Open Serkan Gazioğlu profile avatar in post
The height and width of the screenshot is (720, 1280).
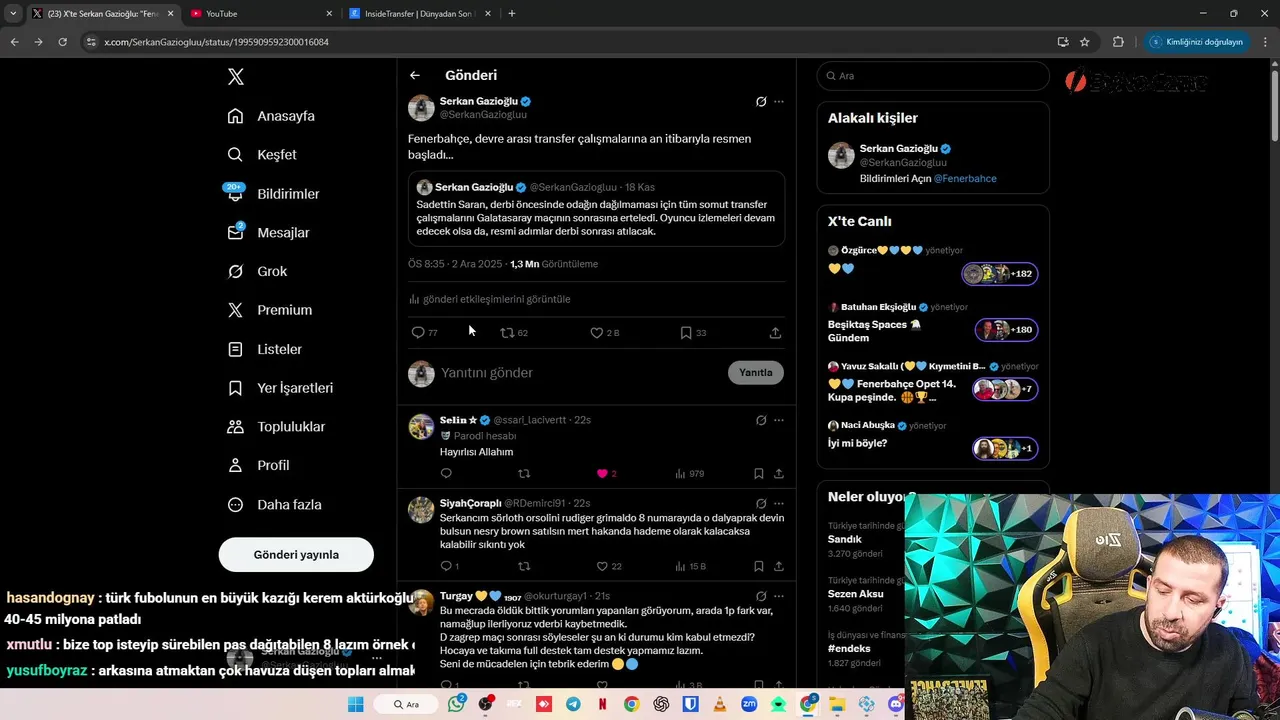[x=421, y=108]
